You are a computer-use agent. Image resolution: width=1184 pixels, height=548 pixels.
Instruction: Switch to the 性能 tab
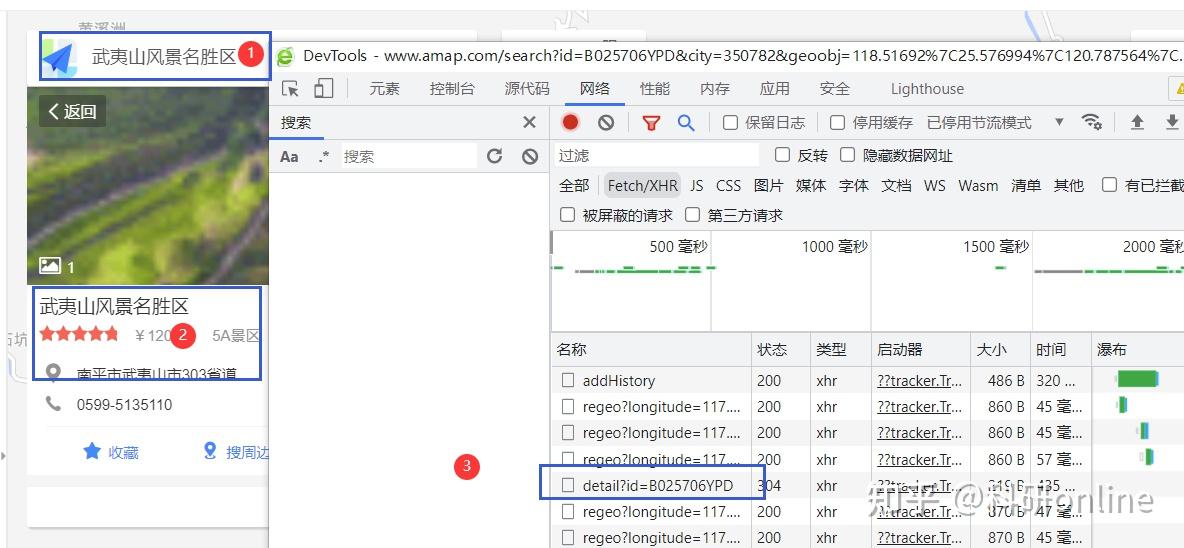(655, 88)
